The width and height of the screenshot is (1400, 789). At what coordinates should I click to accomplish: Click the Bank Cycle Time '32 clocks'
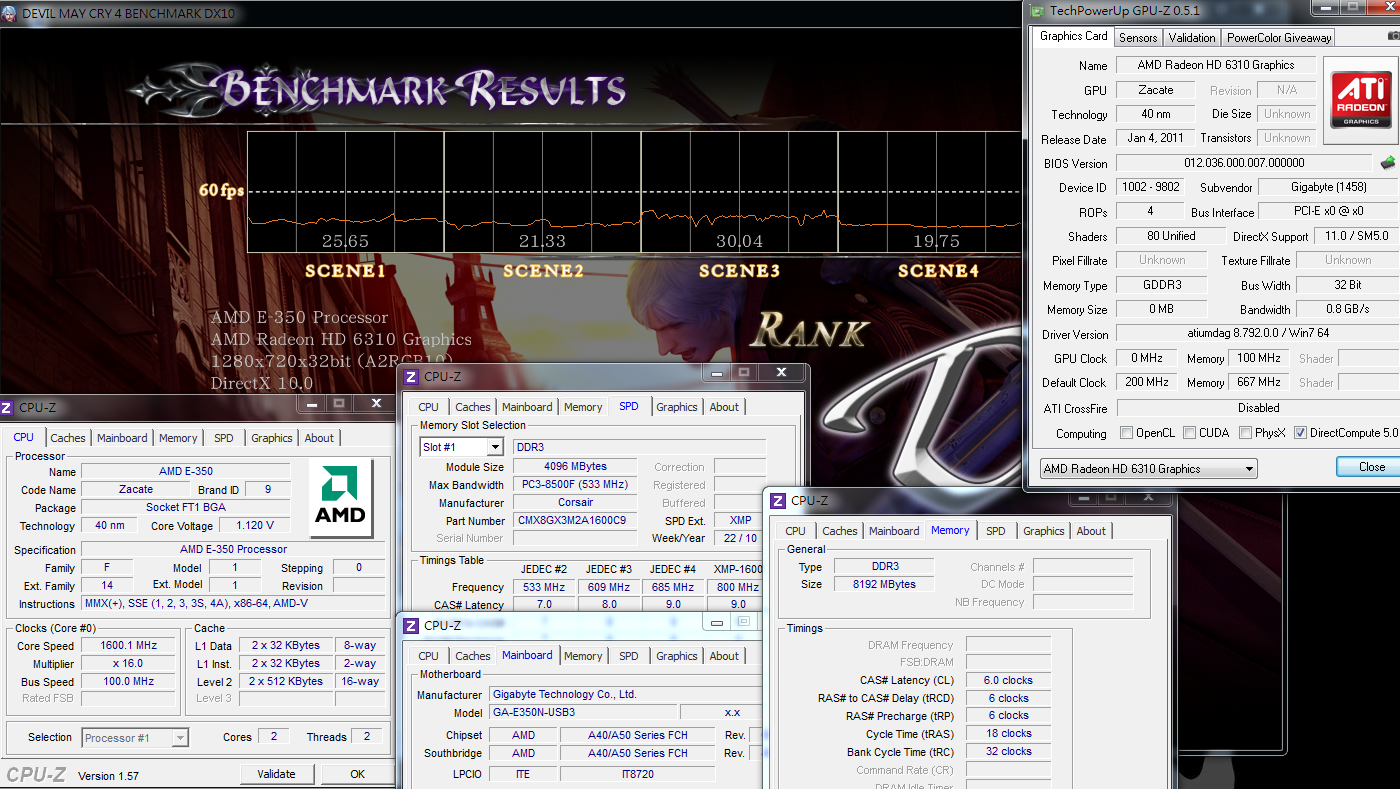1007,752
